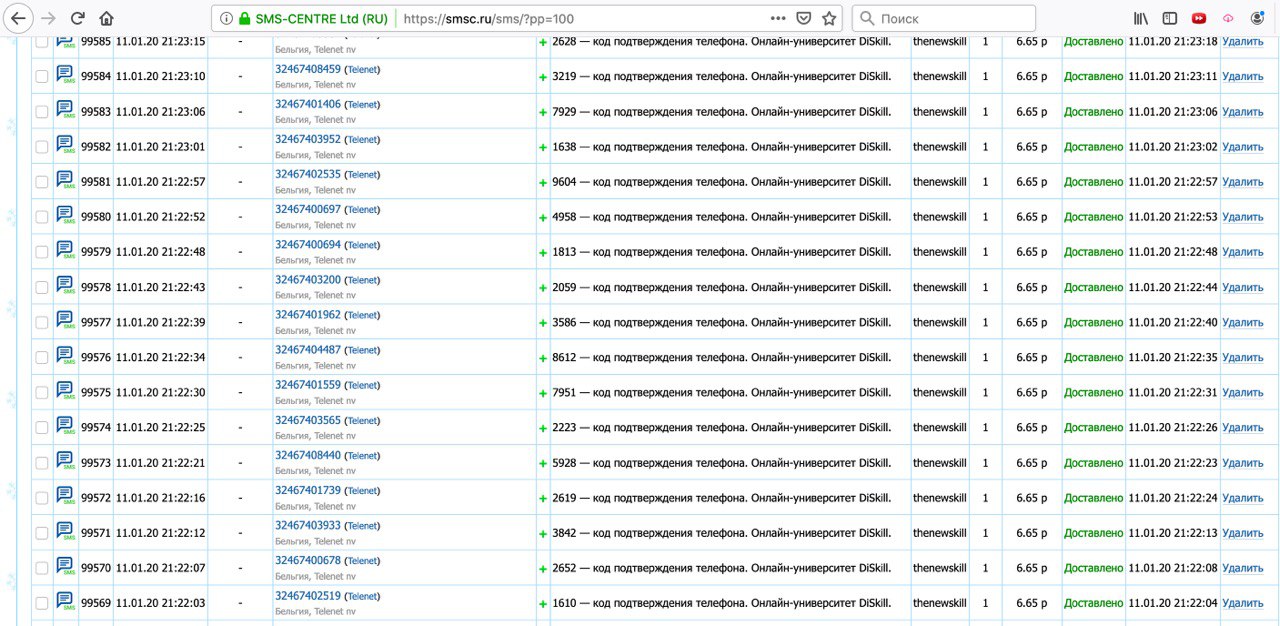Bookmark this page with the star

click(829, 18)
